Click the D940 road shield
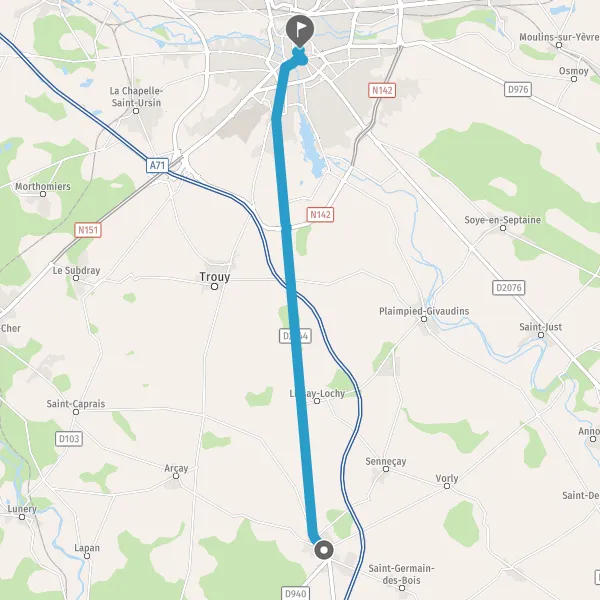 click(x=296, y=593)
